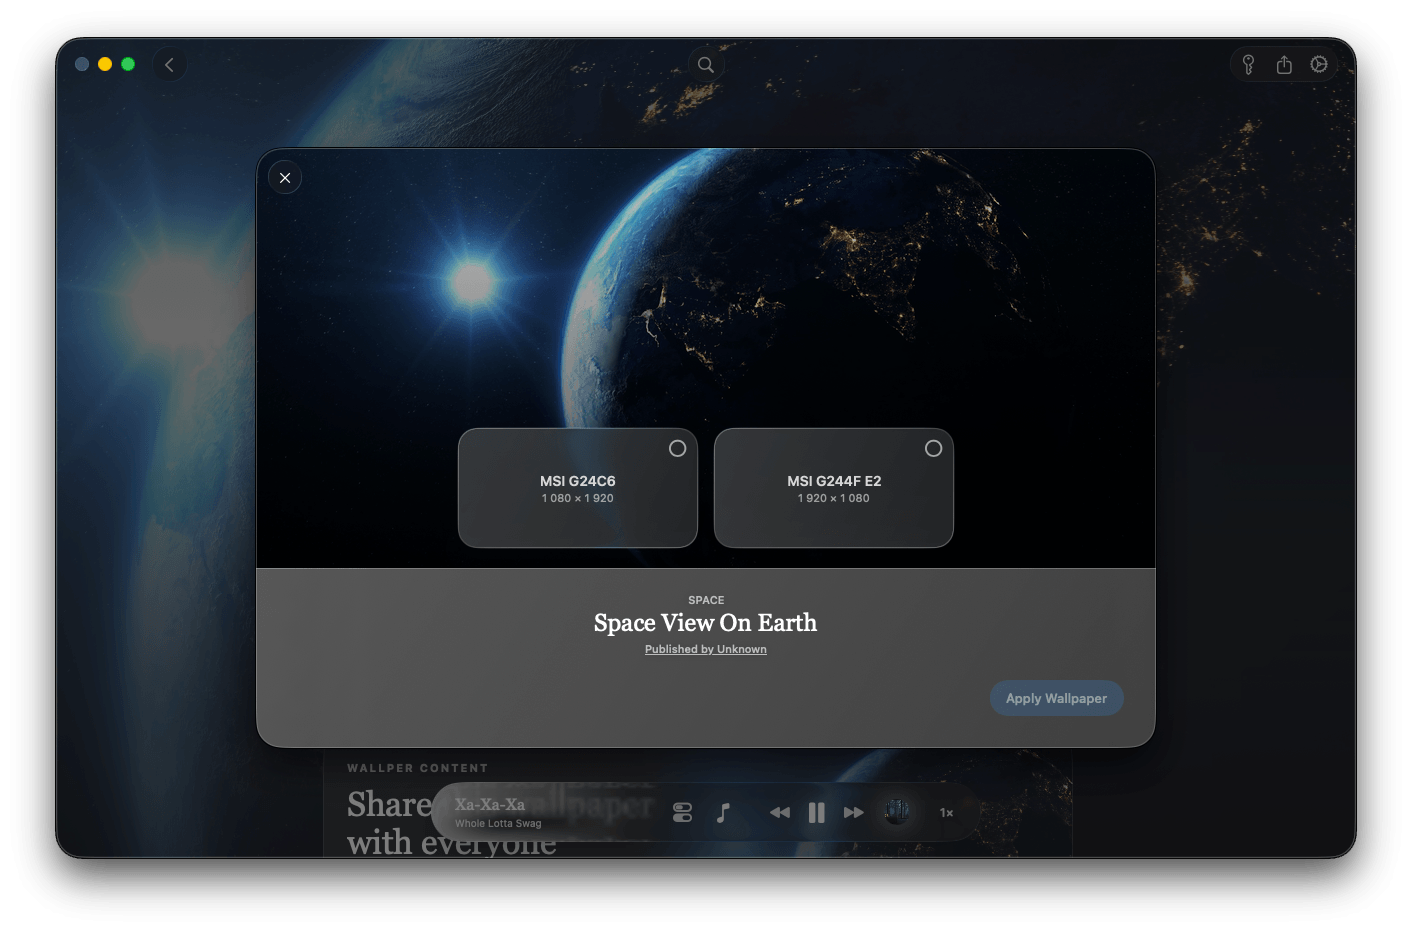The height and width of the screenshot is (932, 1412).
Task: Go back with the chevron button
Action: pyautogui.click(x=170, y=65)
